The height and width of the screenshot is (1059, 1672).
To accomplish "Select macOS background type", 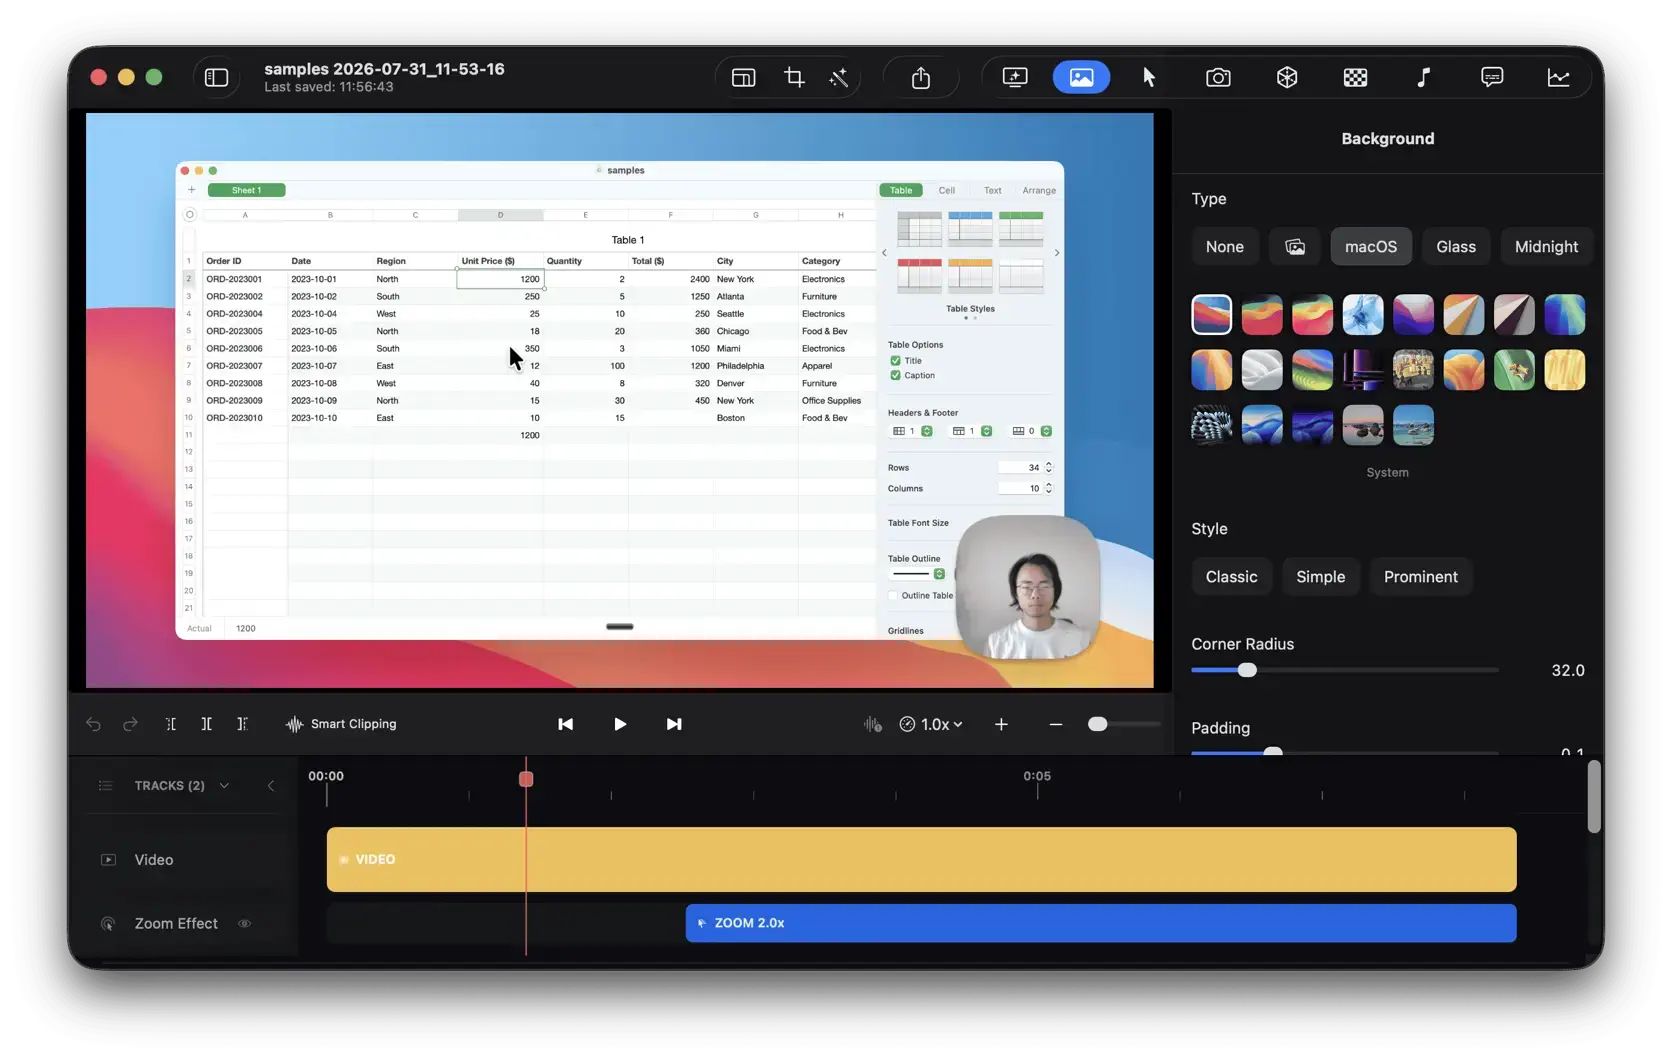I will [x=1370, y=247].
